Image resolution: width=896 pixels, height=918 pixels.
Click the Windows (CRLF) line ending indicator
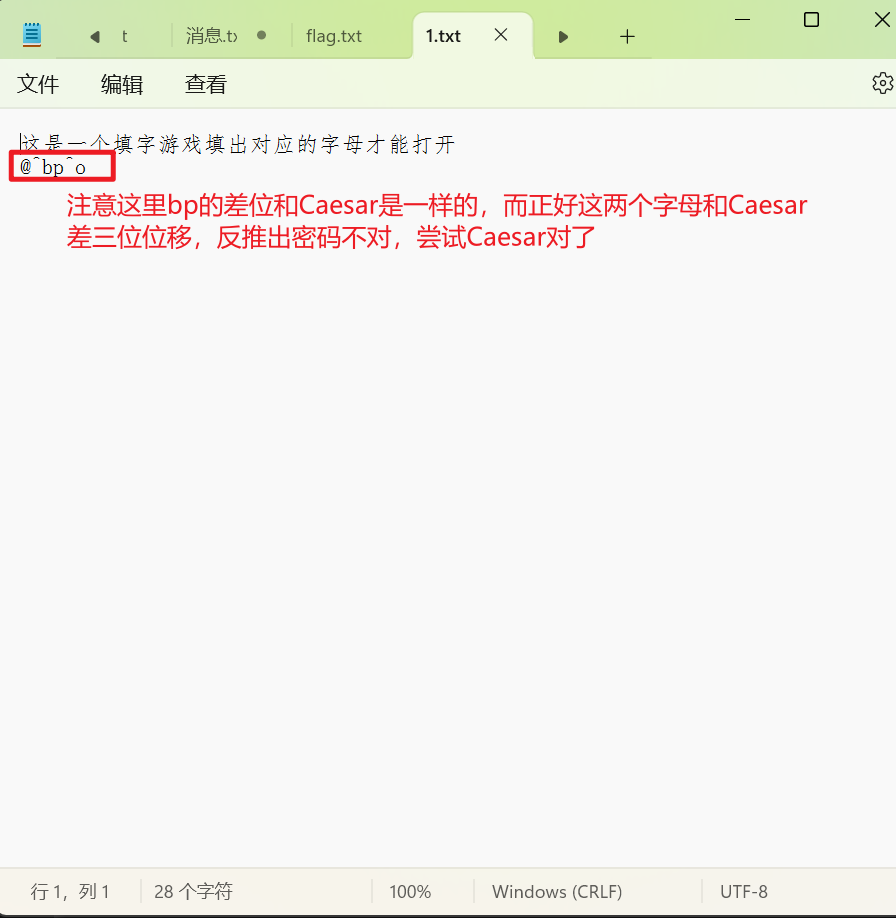556,891
